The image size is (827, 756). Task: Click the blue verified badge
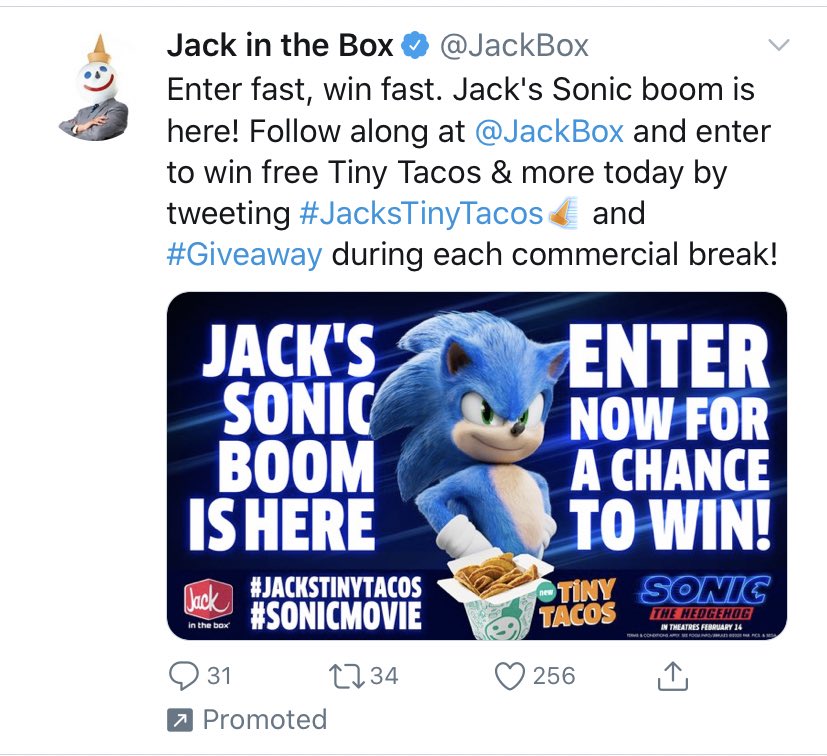click(416, 45)
